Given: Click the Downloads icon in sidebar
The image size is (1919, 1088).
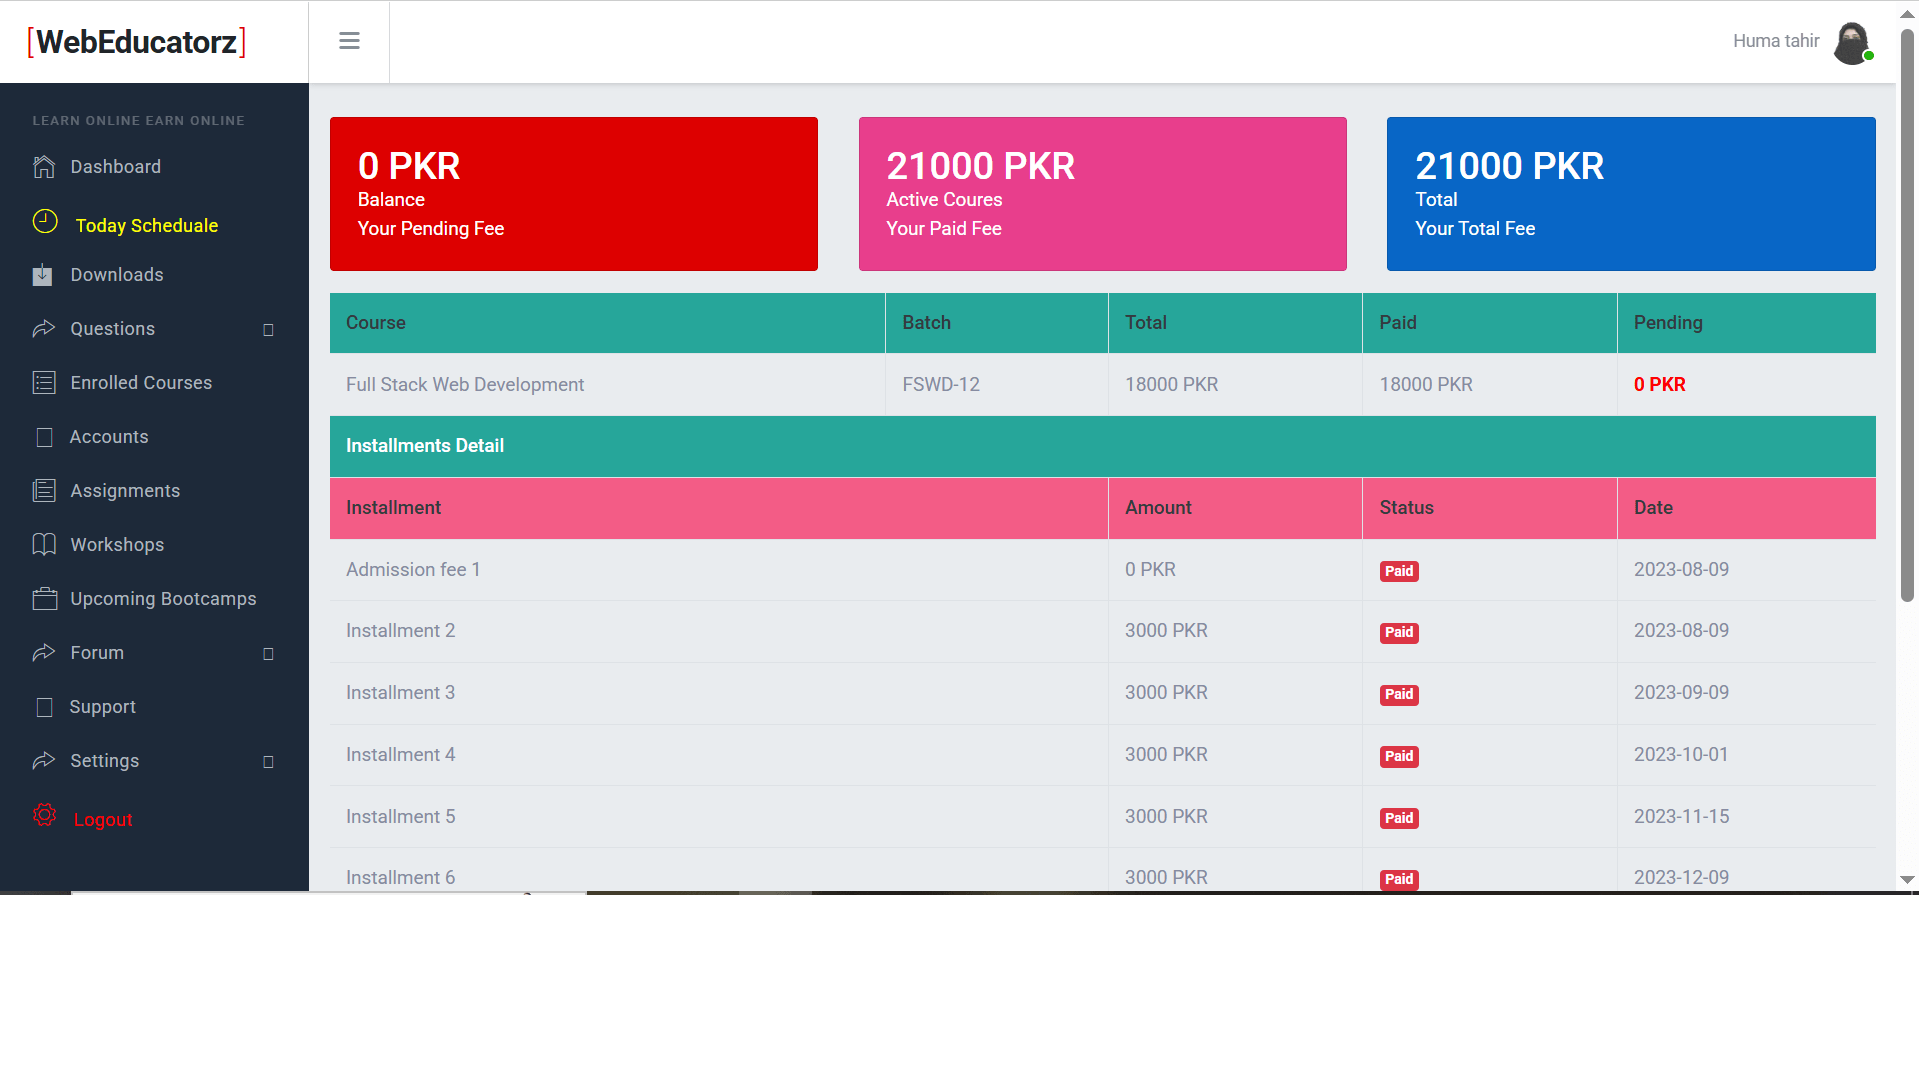Looking at the screenshot, I should coord(43,275).
